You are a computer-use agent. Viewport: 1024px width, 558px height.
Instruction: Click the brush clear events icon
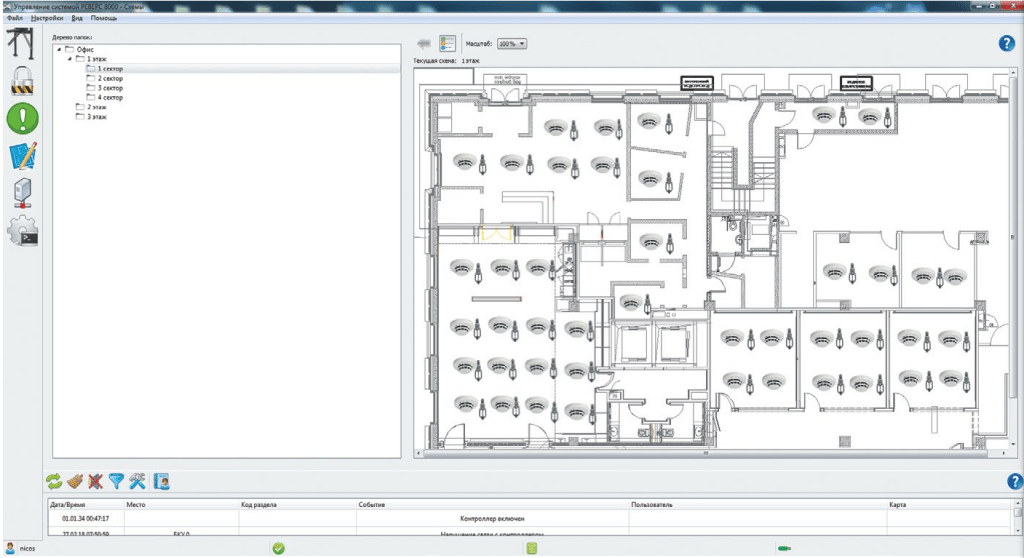tap(75, 482)
